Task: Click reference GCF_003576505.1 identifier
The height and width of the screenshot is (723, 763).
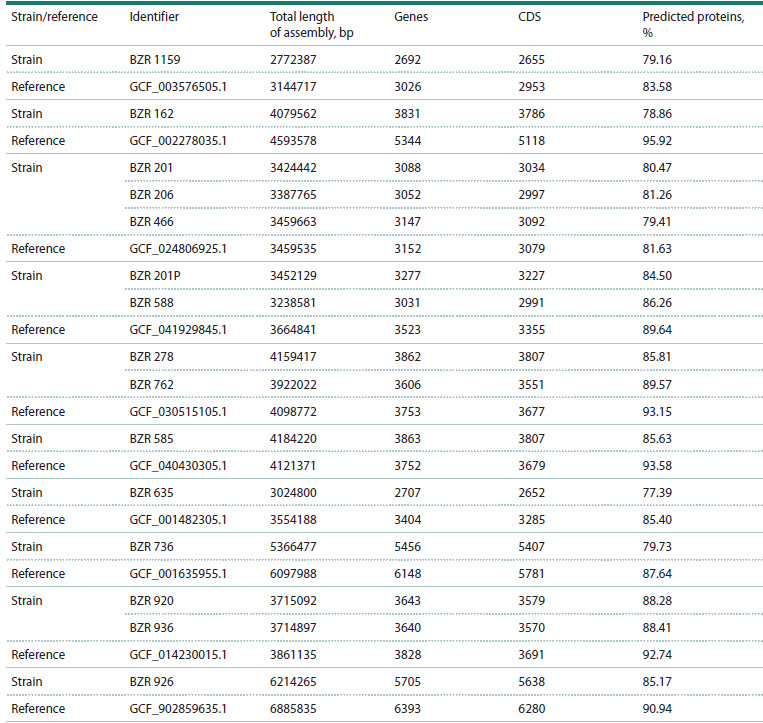Action: point(178,87)
